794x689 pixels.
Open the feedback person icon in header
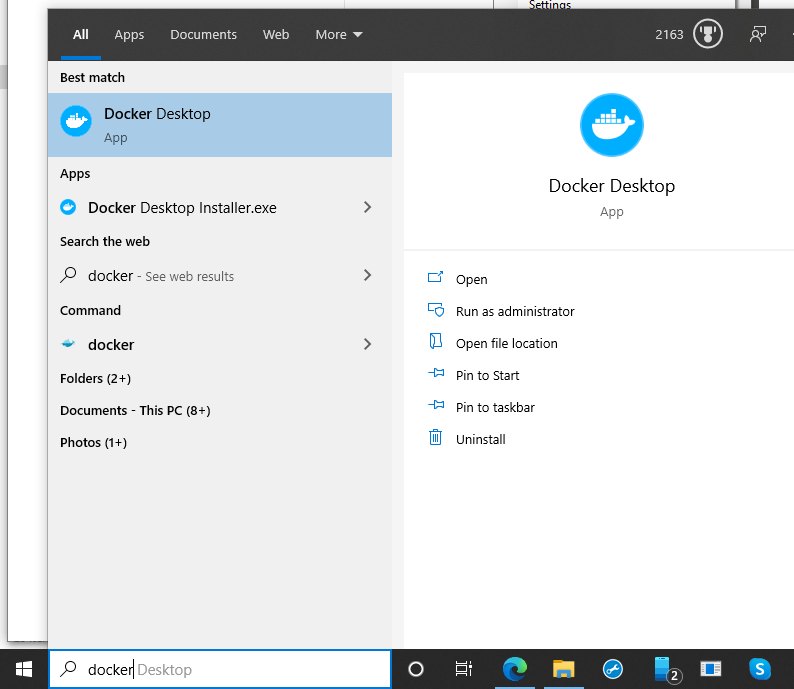coord(758,34)
